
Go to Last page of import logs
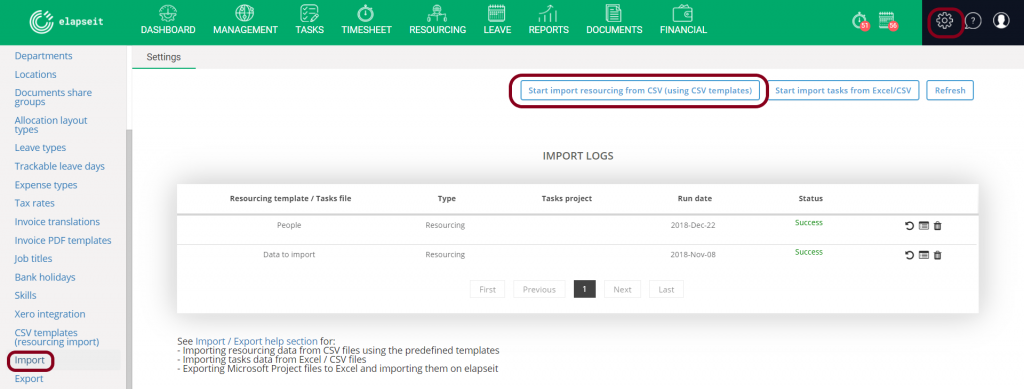click(x=666, y=289)
